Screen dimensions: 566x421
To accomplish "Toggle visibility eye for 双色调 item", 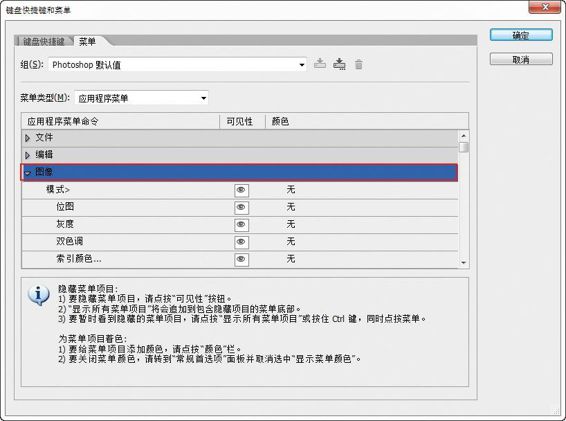I will pos(241,242).
